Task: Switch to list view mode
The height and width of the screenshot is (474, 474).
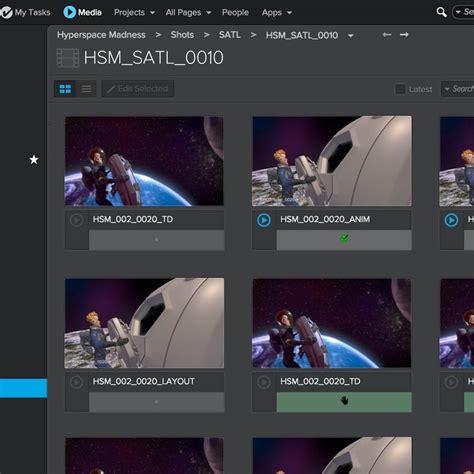Action: 86,89
